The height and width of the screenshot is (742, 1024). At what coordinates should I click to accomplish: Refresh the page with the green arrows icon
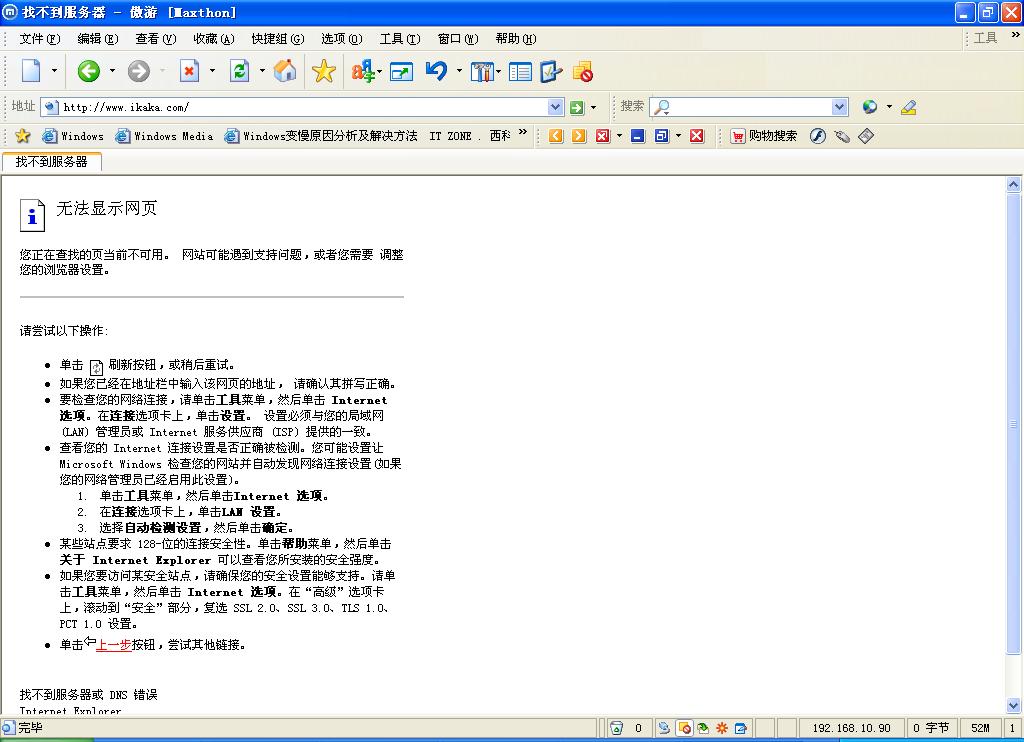pos(240,71)
